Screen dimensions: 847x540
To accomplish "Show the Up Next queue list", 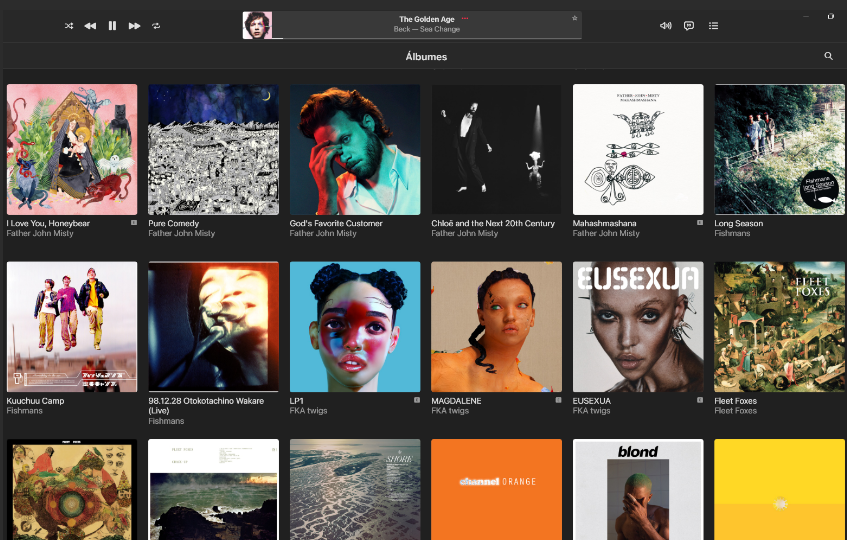I will coord(713,25).
